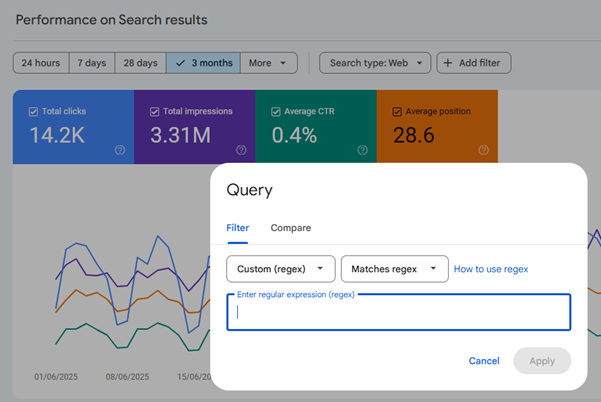This screenshot has height=402, width=601.
Task: Toggle the Average CTR checkbox
Action: (276, 112)
